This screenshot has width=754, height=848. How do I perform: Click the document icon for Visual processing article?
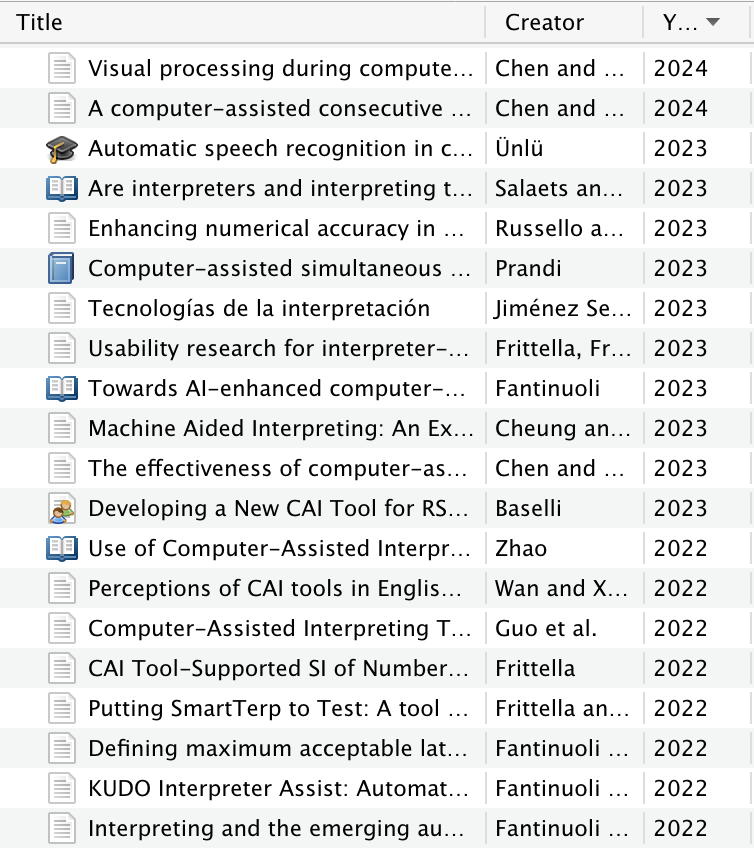(62, 68)
